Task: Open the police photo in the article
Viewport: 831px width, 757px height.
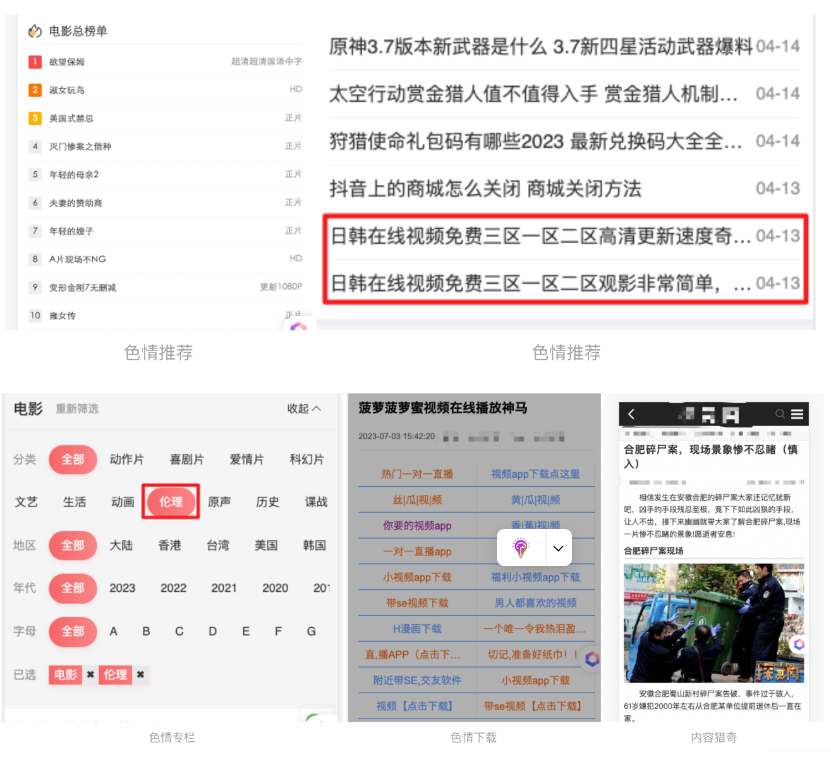Action: tap(714, 623)
